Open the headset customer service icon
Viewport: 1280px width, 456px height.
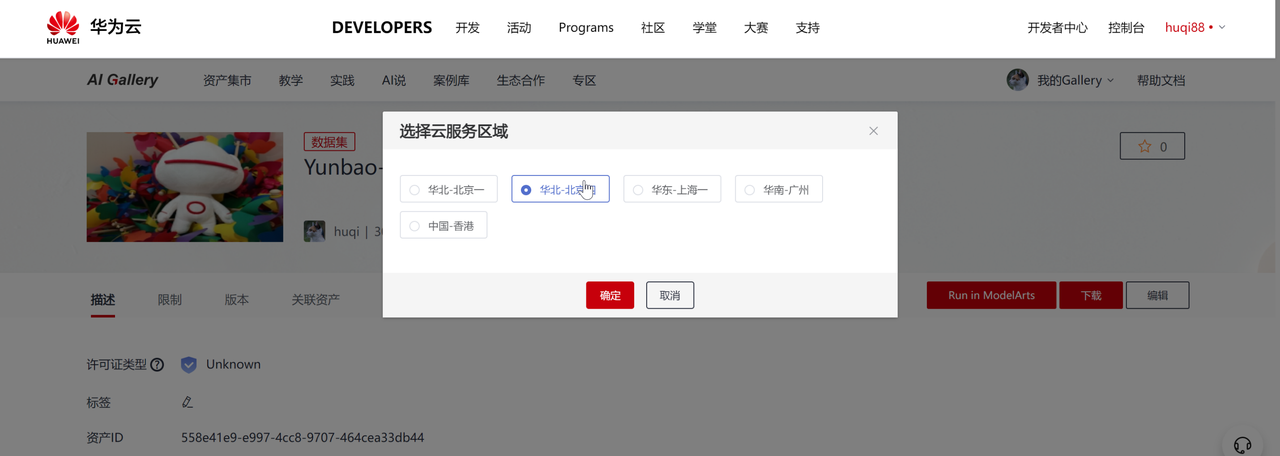coord(1243,444)
